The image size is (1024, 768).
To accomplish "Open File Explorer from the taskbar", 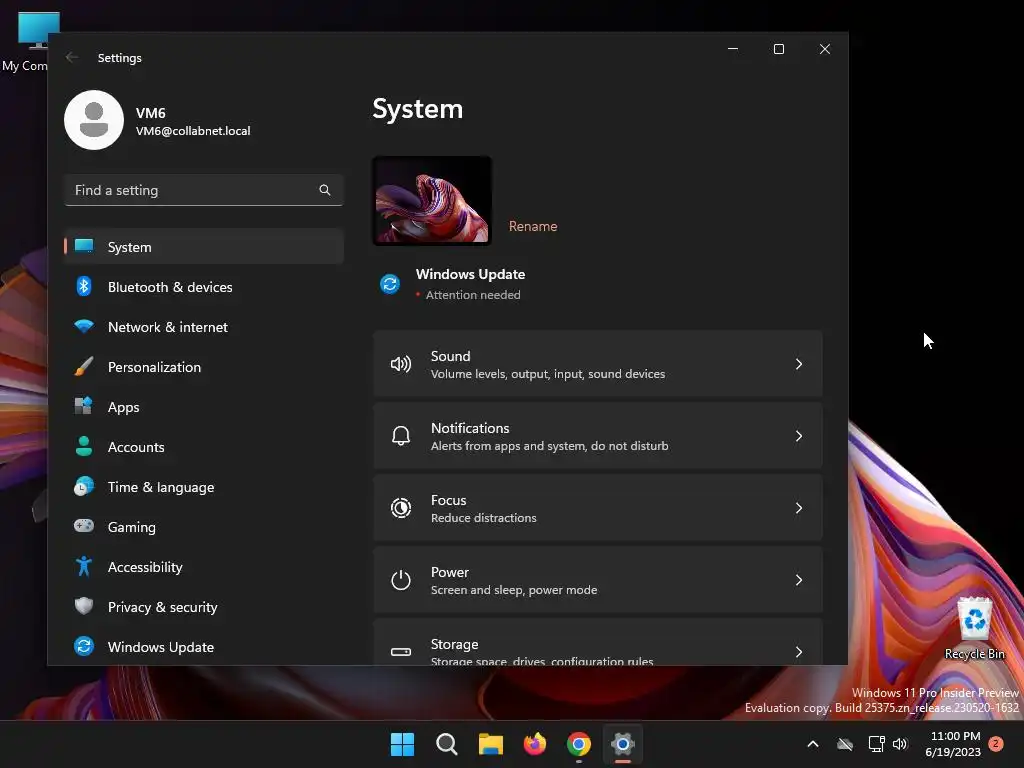I will coord(490,744).
